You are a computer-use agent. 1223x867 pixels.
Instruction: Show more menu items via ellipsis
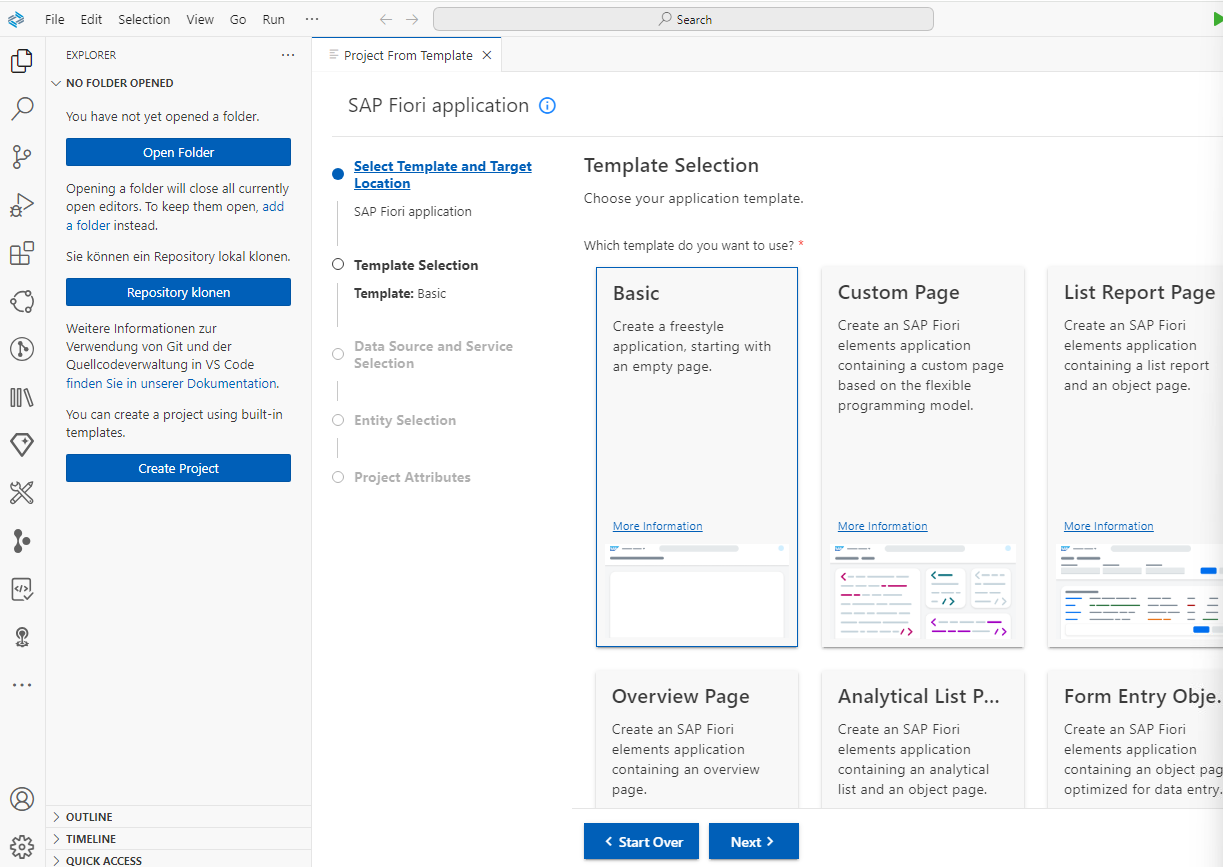[x=312, y=19]
